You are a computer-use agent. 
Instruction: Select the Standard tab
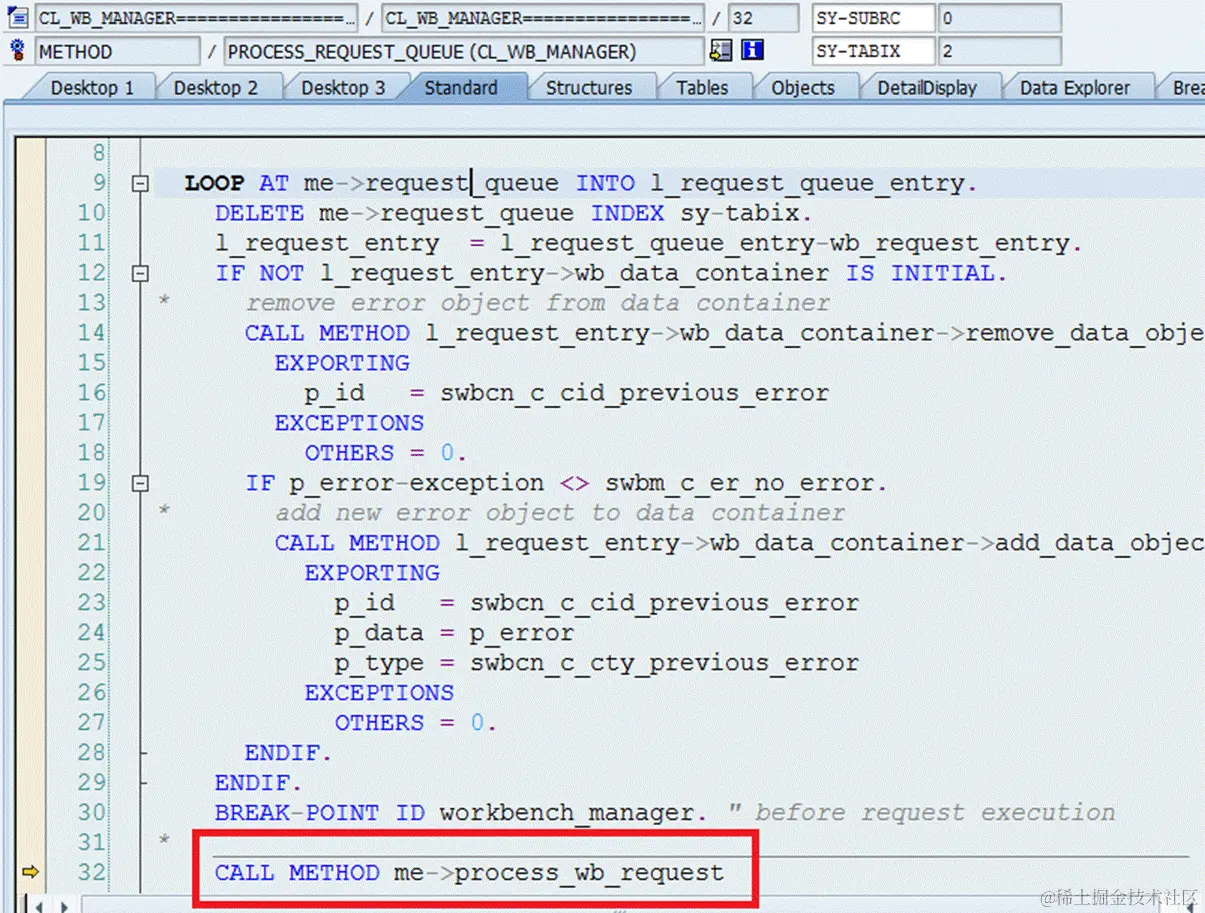[x=461, y=88]
